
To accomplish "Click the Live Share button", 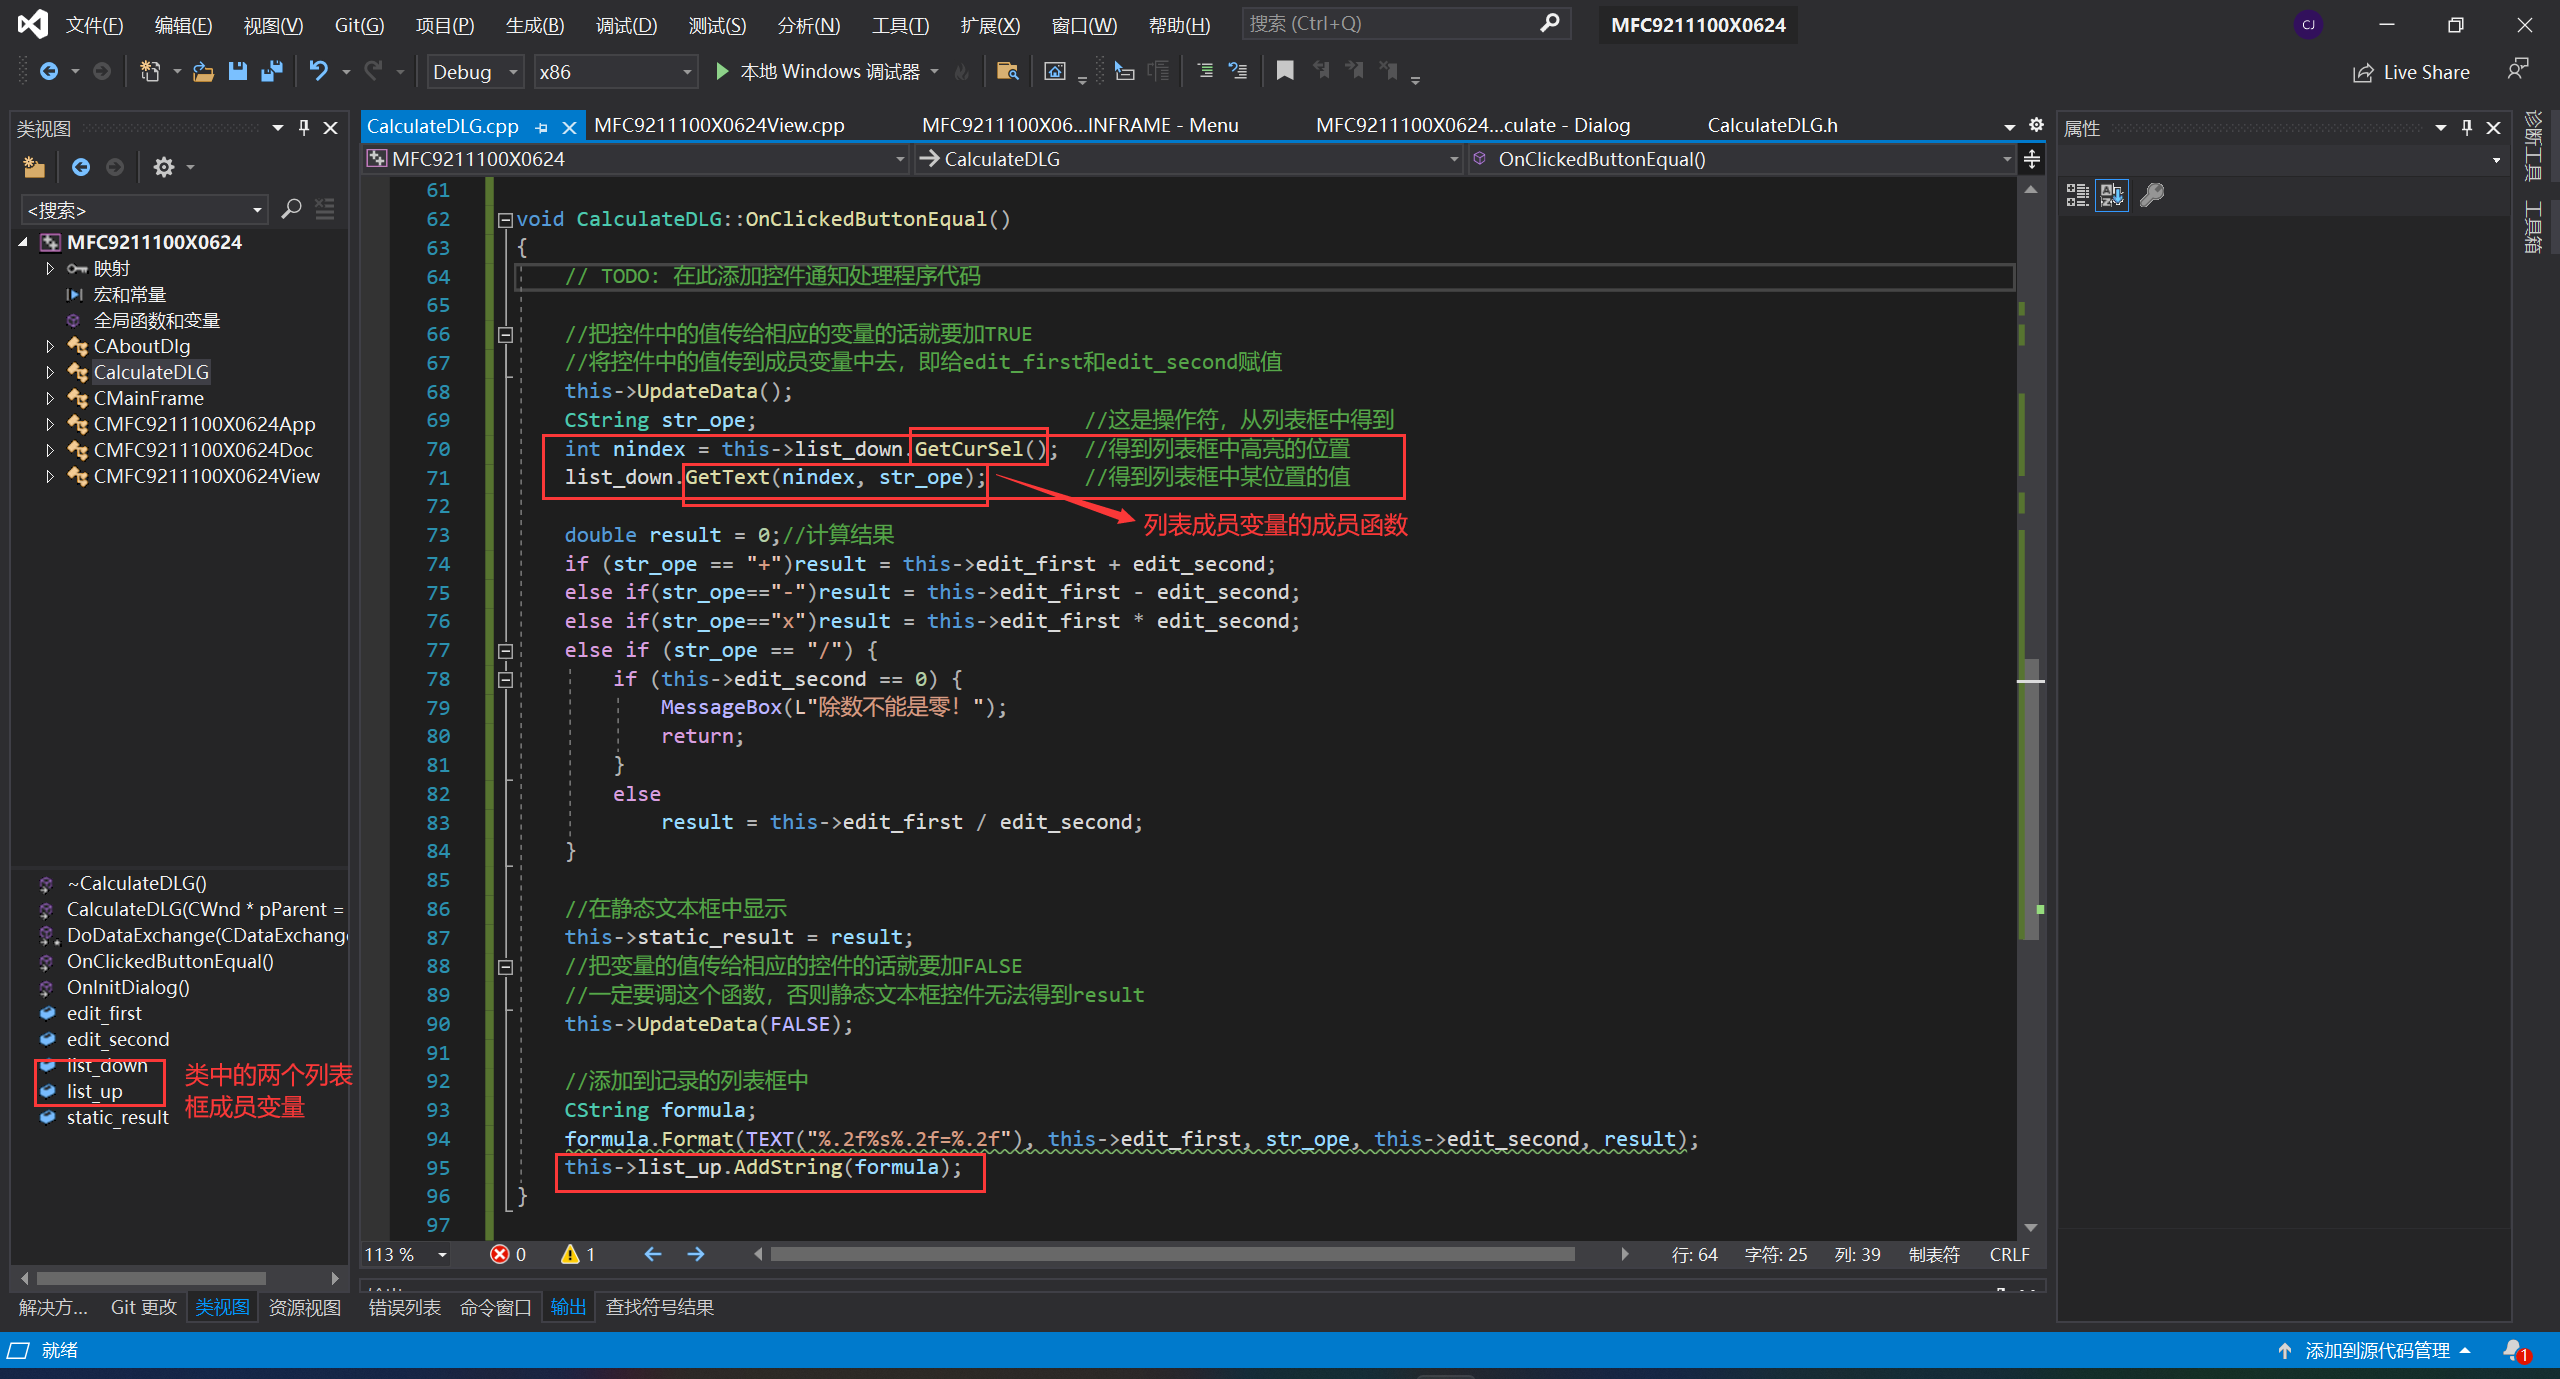I will [2411, 72].
